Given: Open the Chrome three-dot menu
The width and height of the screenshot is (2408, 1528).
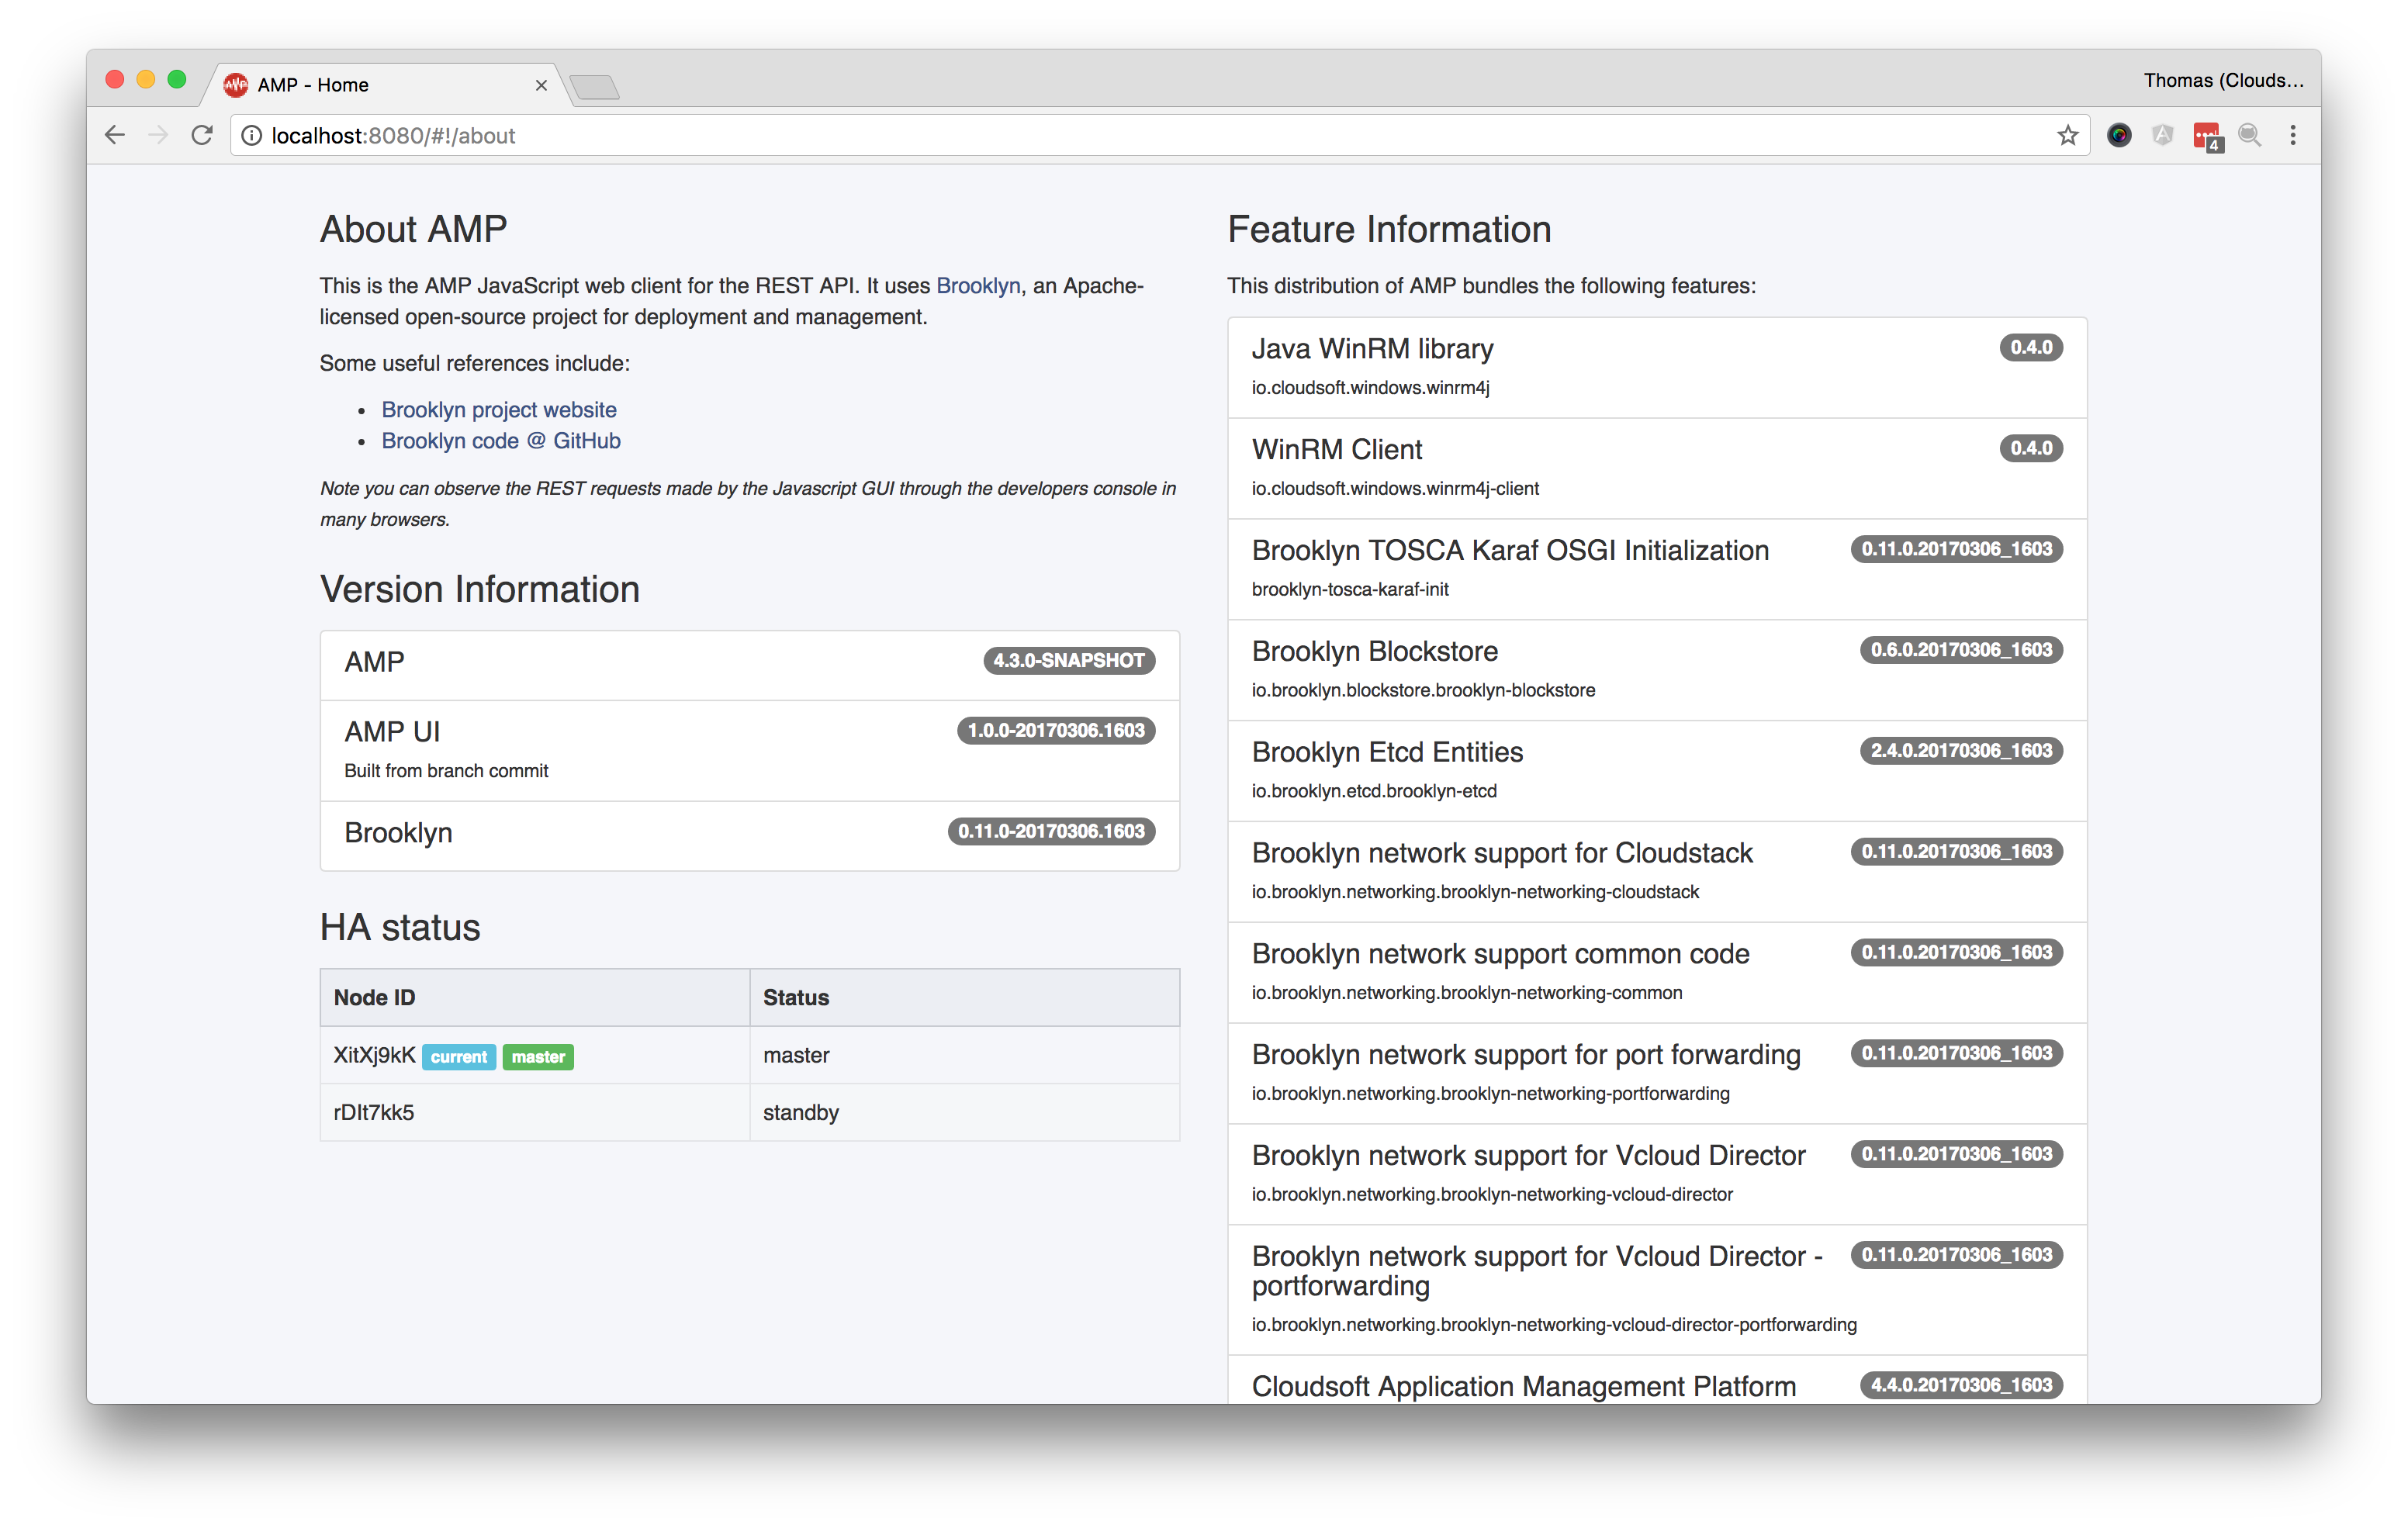Looking at the screenshot, I should pyautogui.click(x=2293, y=135).
